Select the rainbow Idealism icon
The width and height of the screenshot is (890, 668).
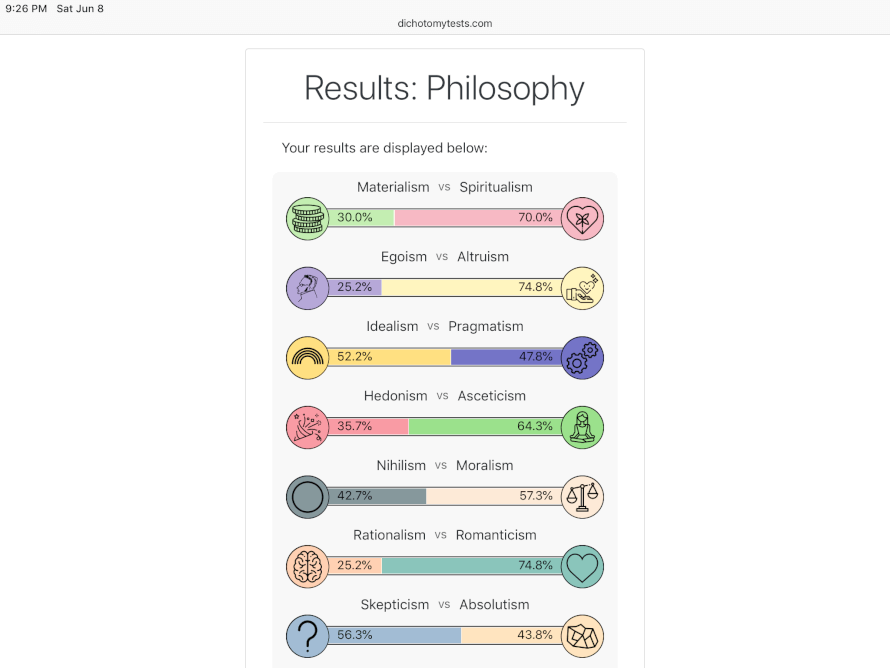[307, 357]
